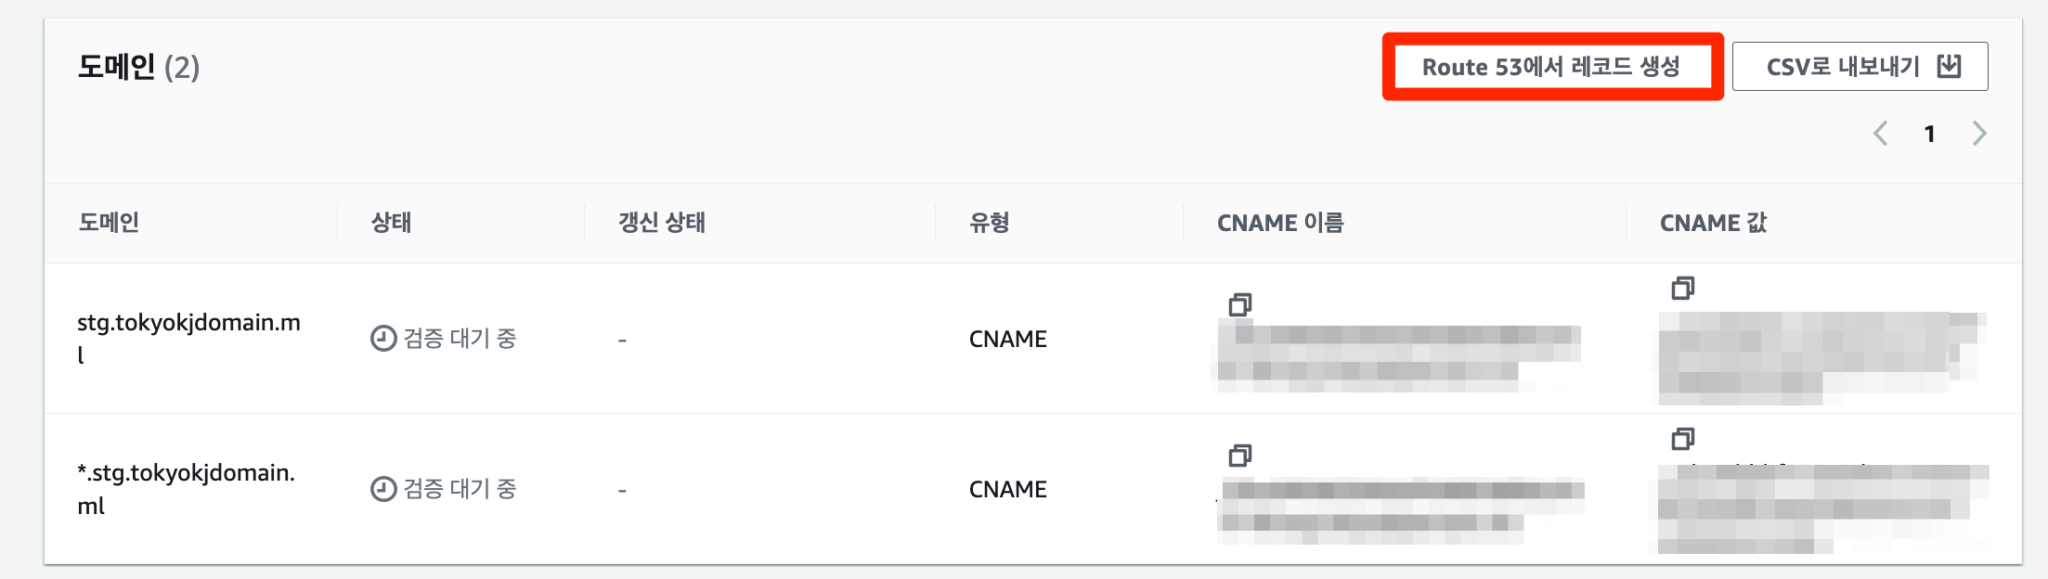Screen dimensions: 2048x579
Task: Click the 유형 column header
Action: point(989,222)
